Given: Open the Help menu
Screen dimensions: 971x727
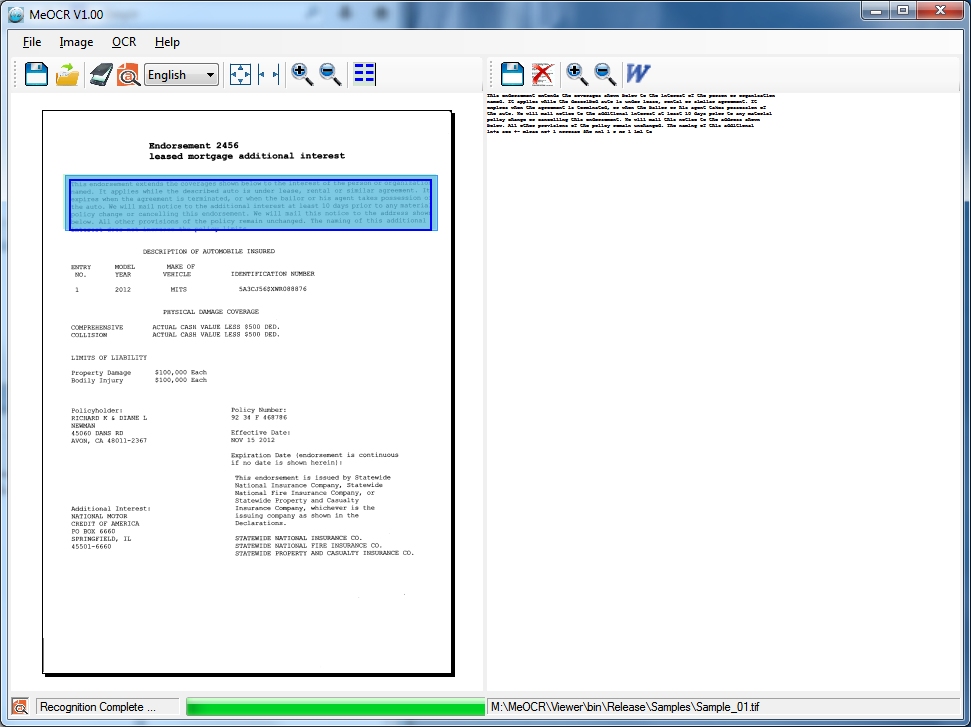Looking at the screenshot, I should [x=167, y=42].
